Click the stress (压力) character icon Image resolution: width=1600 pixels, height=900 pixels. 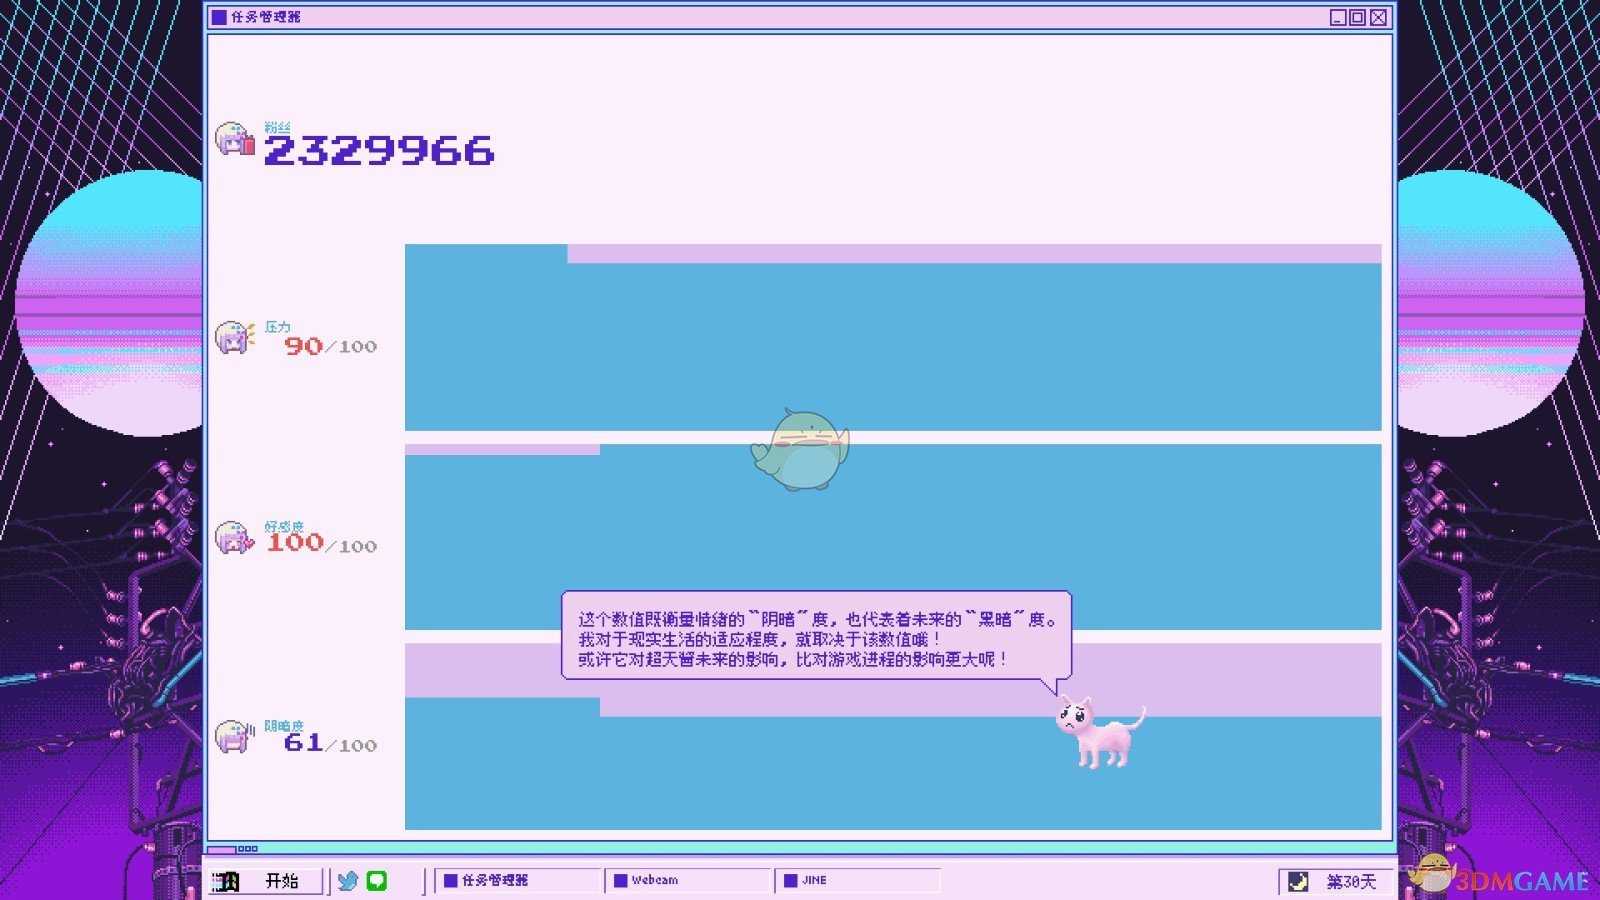point(235,338)
